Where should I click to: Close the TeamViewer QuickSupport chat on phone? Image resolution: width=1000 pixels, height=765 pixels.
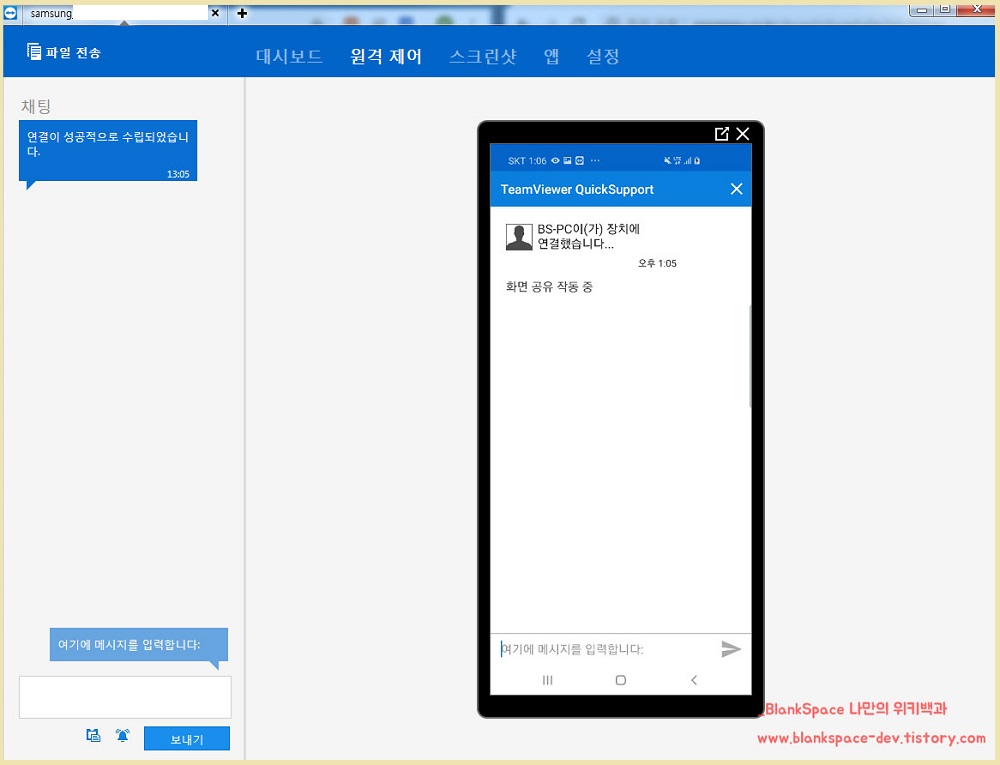737,189
